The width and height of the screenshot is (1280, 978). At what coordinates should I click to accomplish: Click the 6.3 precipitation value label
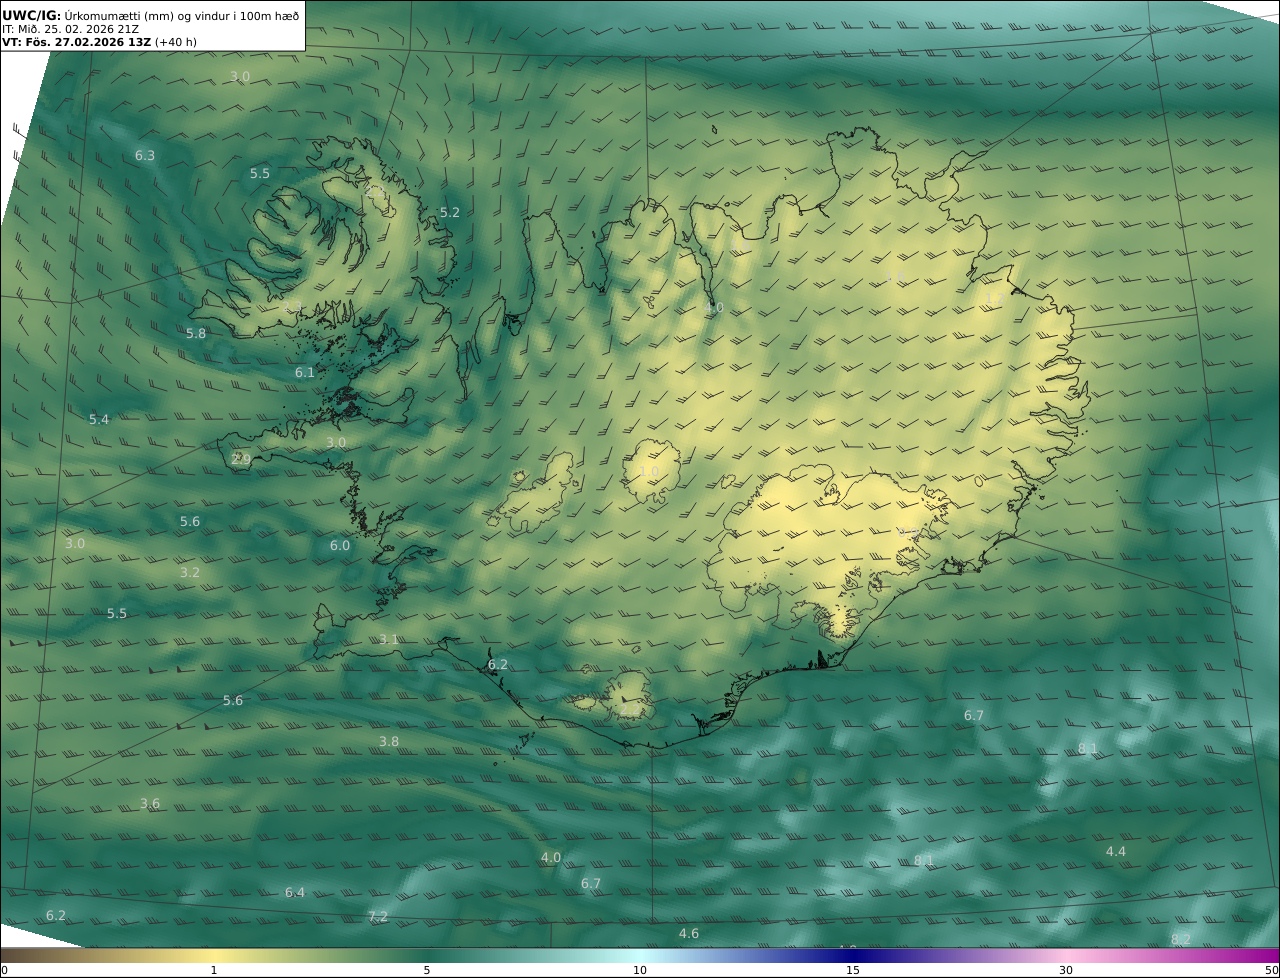tap(145, 155)
